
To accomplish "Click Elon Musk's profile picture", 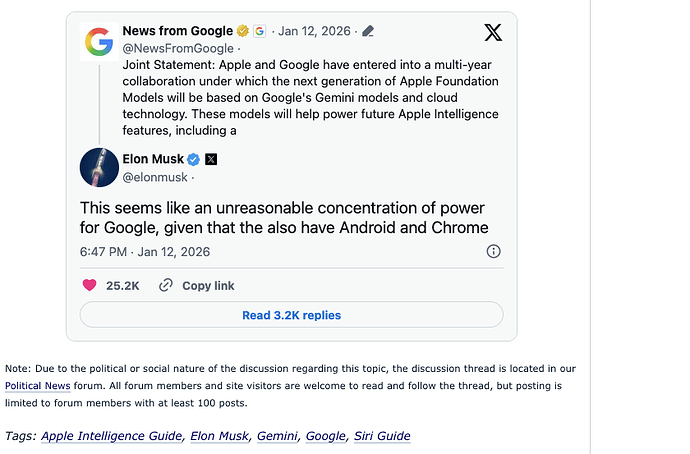I will (99, 167).
